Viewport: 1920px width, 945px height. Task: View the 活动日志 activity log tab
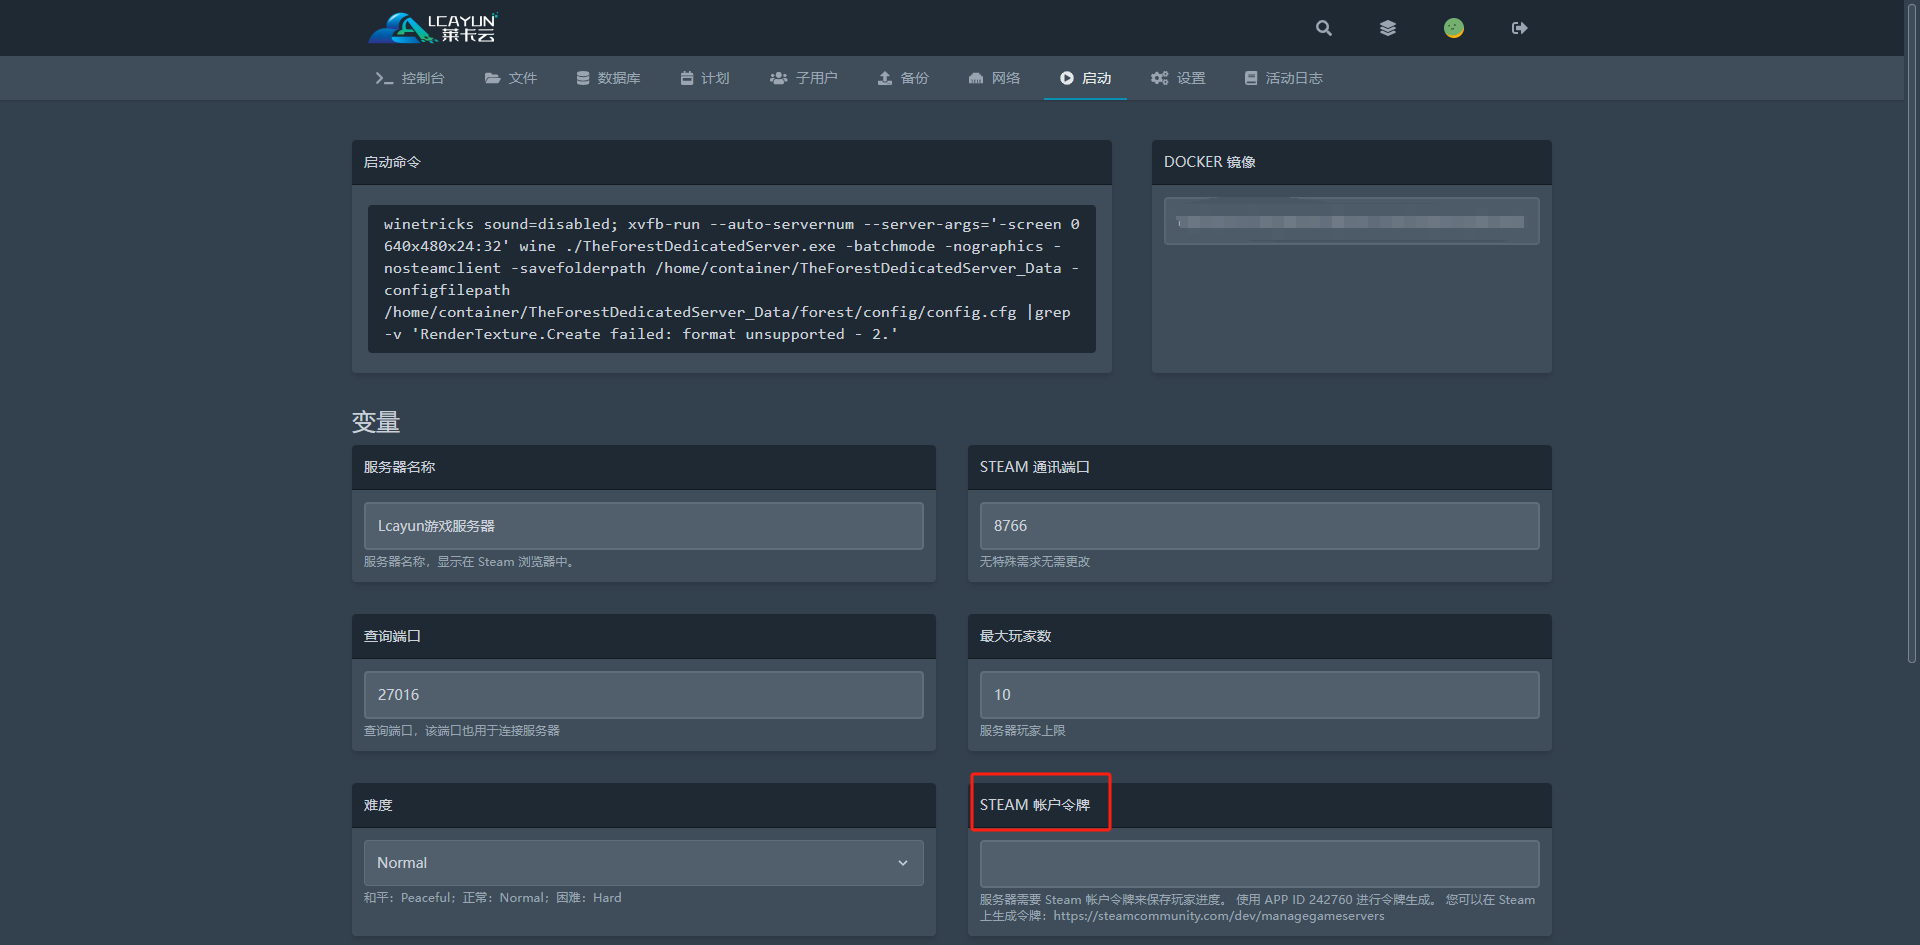click(1283, 78)
